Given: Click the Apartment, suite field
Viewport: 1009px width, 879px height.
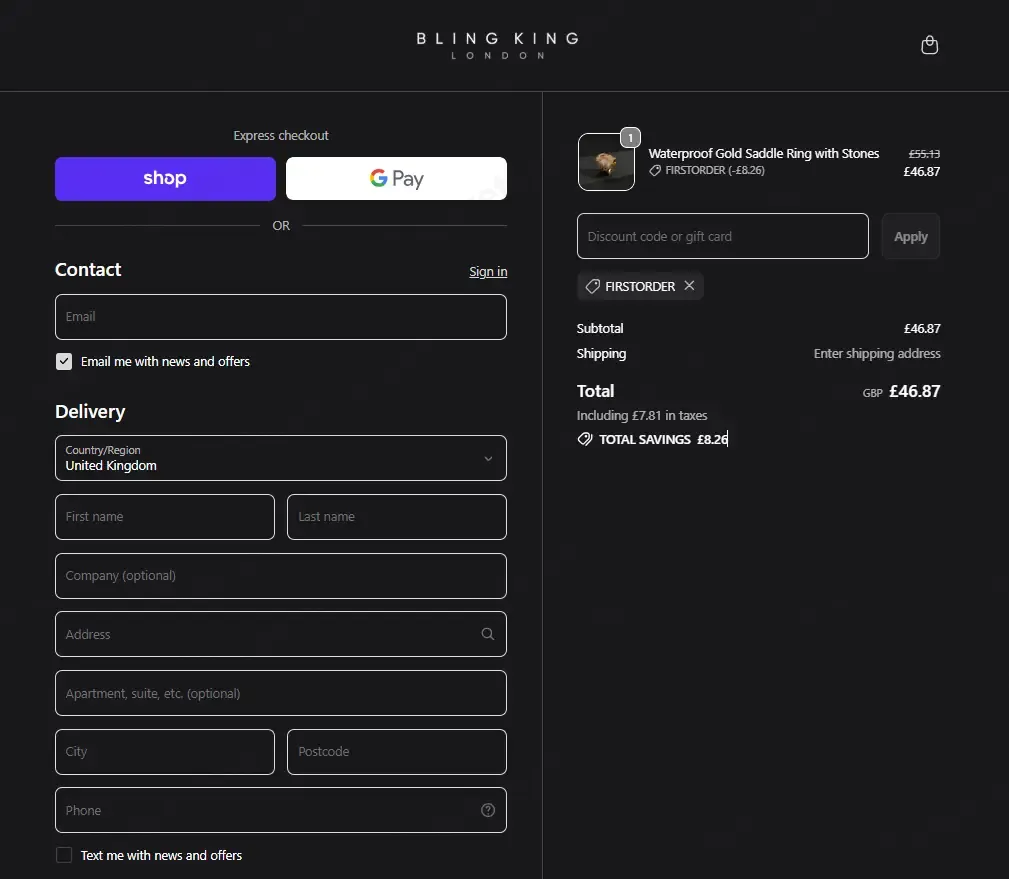Looking at the screenshot, I should click(x=281, y=693).
